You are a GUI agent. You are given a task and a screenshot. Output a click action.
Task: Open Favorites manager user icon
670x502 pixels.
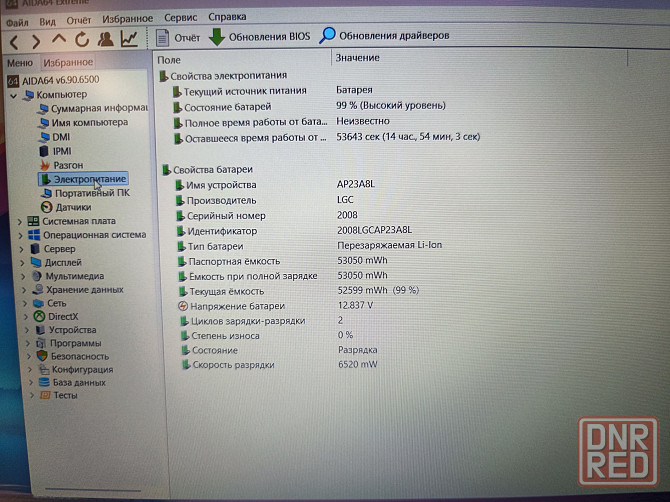pyautogui.click(x=105, y=39)
